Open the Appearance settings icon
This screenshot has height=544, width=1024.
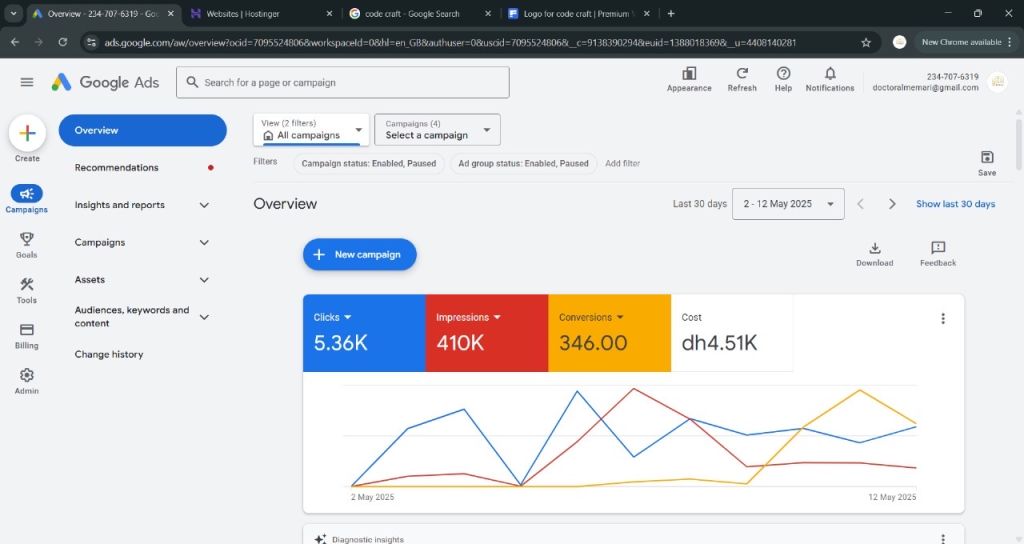point(689,75)
